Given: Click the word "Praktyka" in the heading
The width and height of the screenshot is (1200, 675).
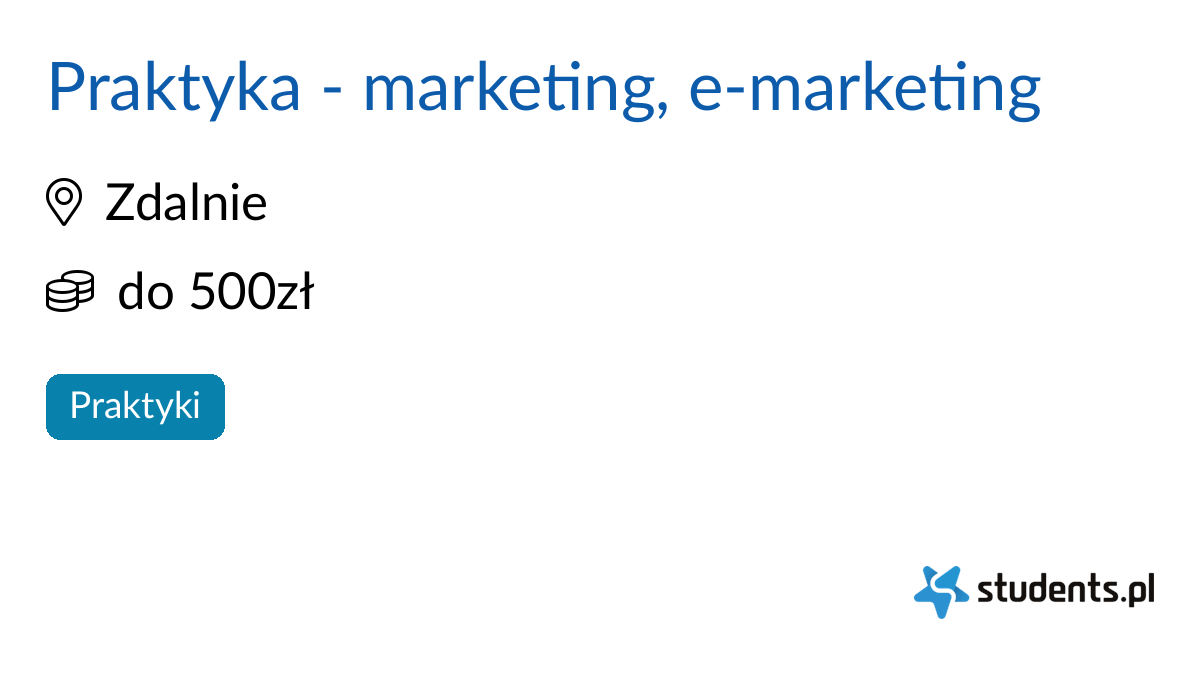Looking at the screenshot, I should (174, 88).
